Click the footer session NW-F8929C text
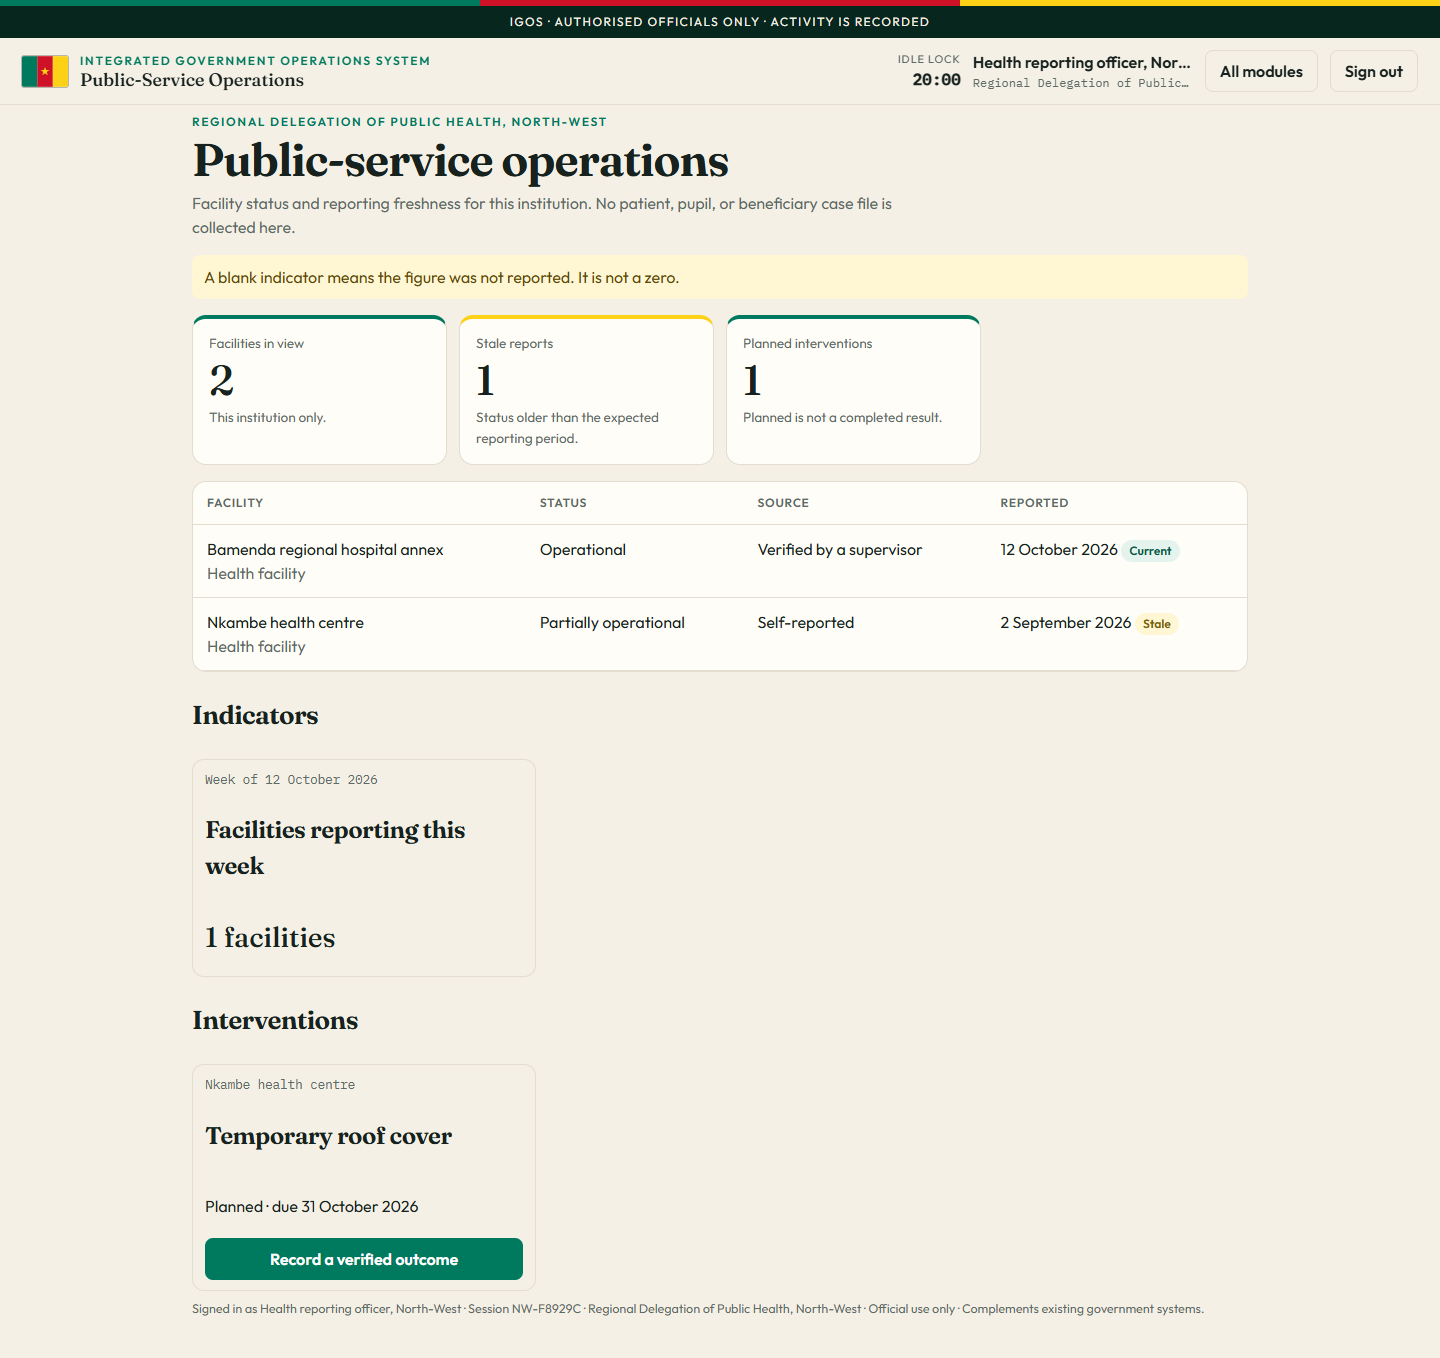Image resolution: width=1440 pixels, height=1358 pixels. pyautogui.click(x=524, y=1309)
